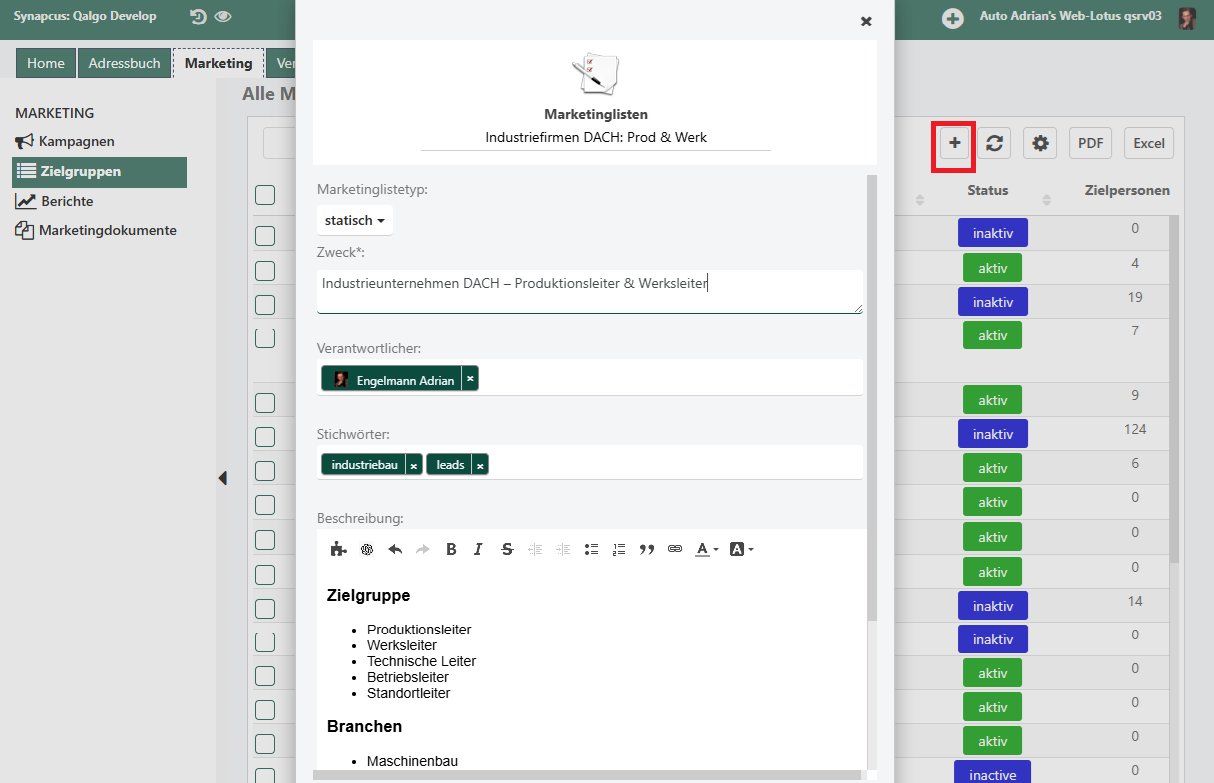Toggle bold formatting in Beschreibung

tap(451, 549)
